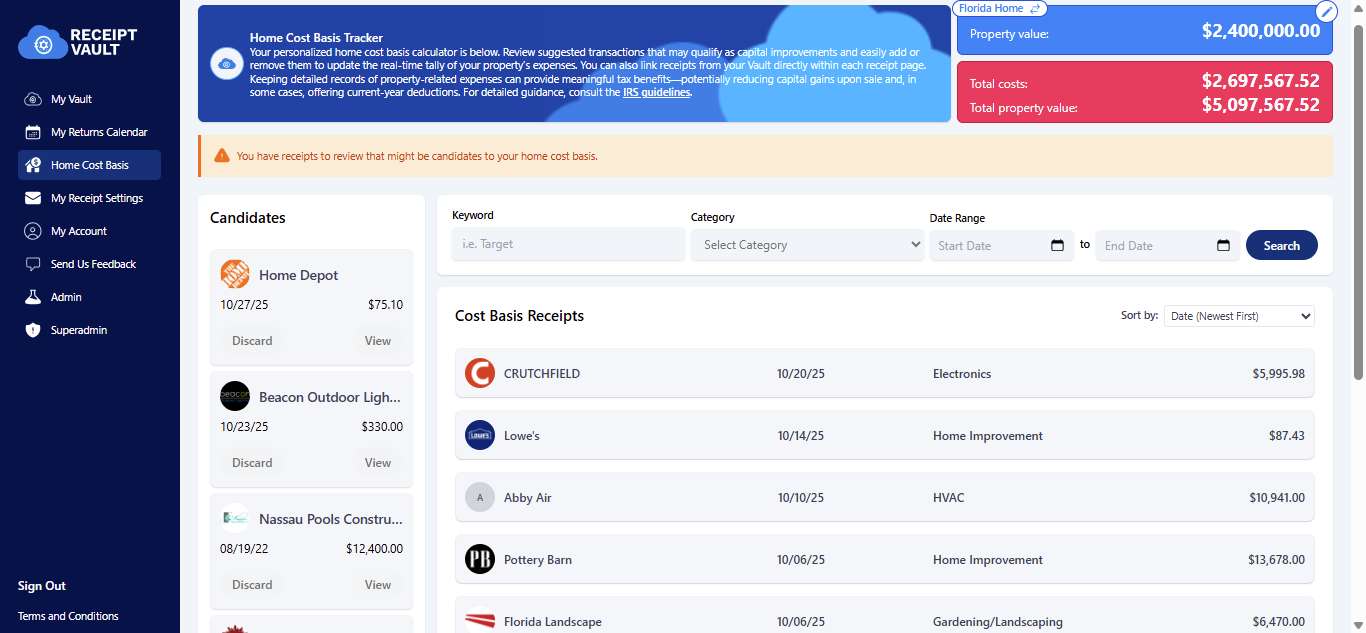
Task: View the Beacon Outdoor Lighting receipt
Action: [x=378, y=463]
